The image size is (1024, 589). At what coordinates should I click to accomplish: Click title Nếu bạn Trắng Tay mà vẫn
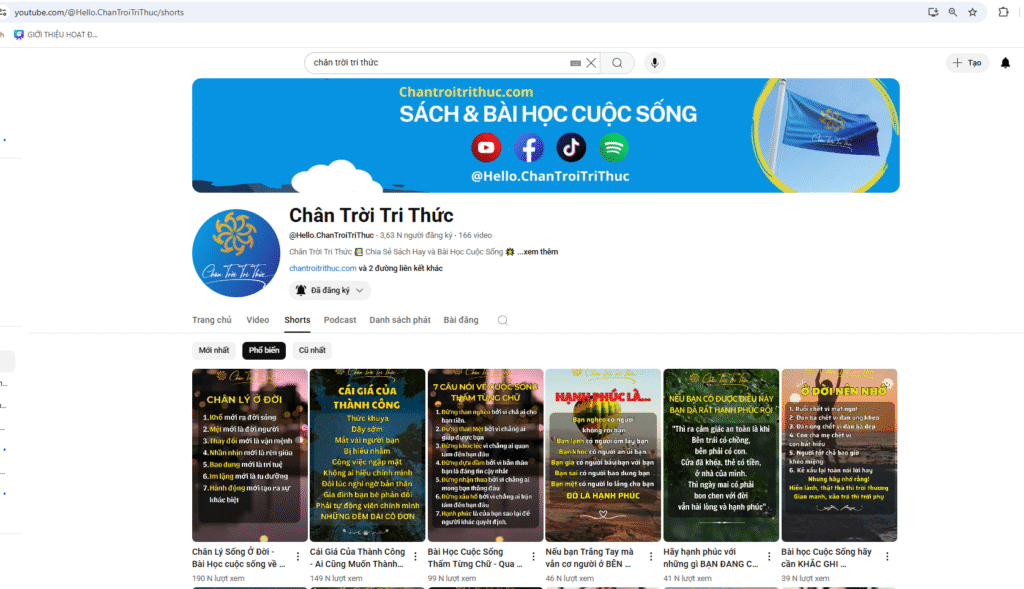(589, 558)
